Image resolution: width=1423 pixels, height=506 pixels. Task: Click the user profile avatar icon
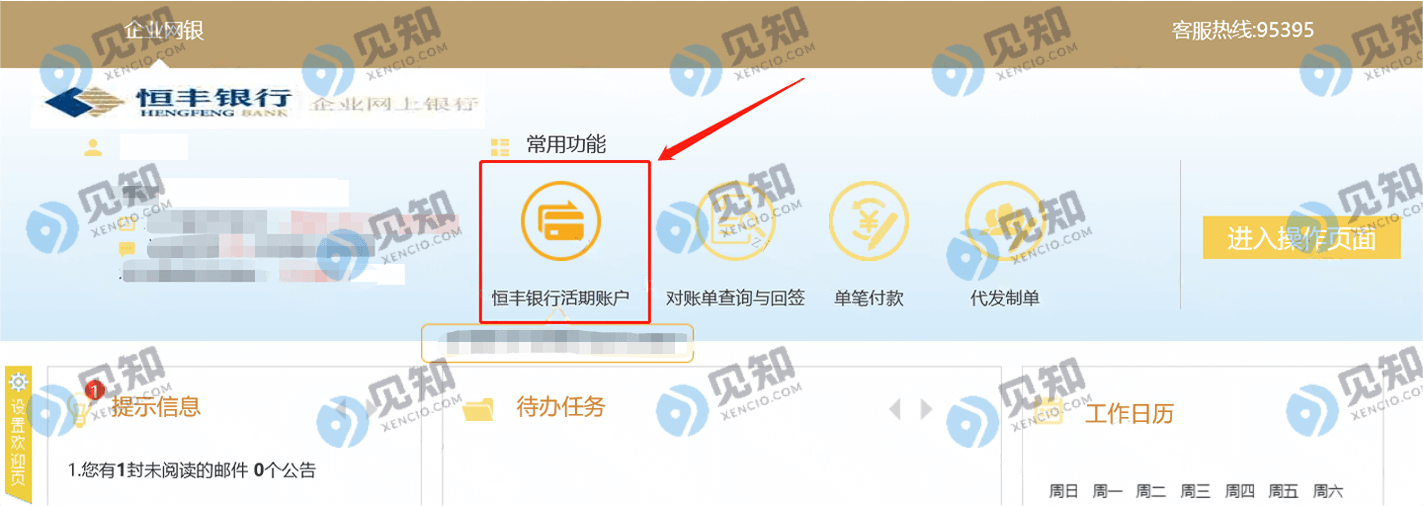[x=94, y=148]
